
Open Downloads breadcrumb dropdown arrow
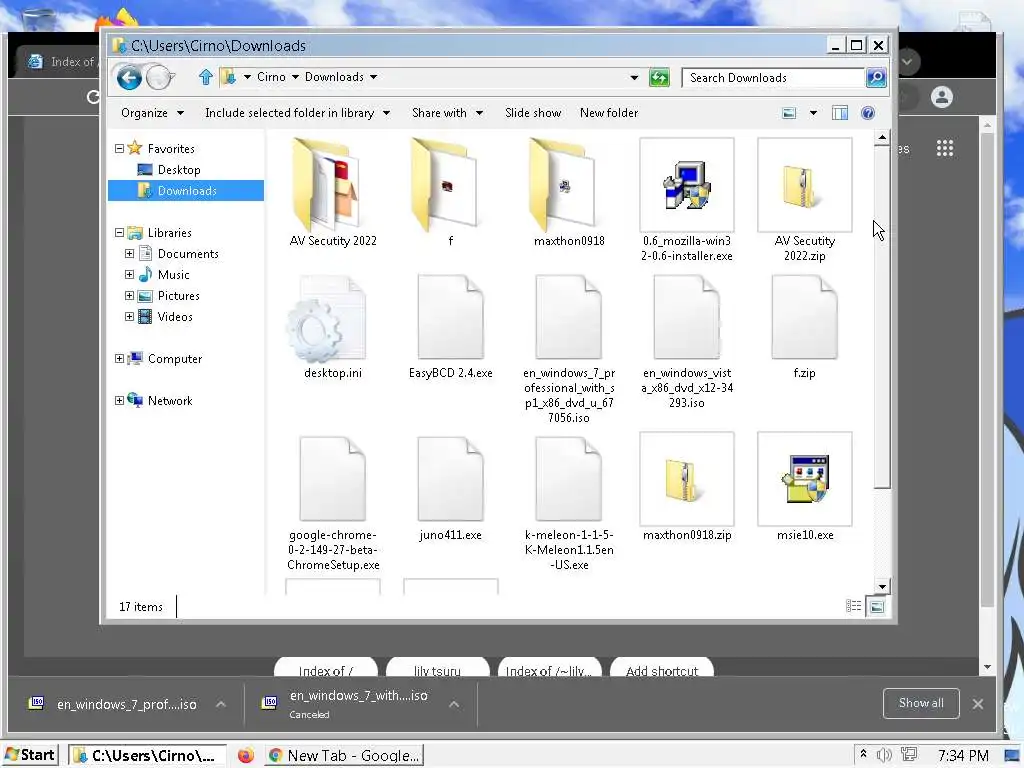coord(374,77)
